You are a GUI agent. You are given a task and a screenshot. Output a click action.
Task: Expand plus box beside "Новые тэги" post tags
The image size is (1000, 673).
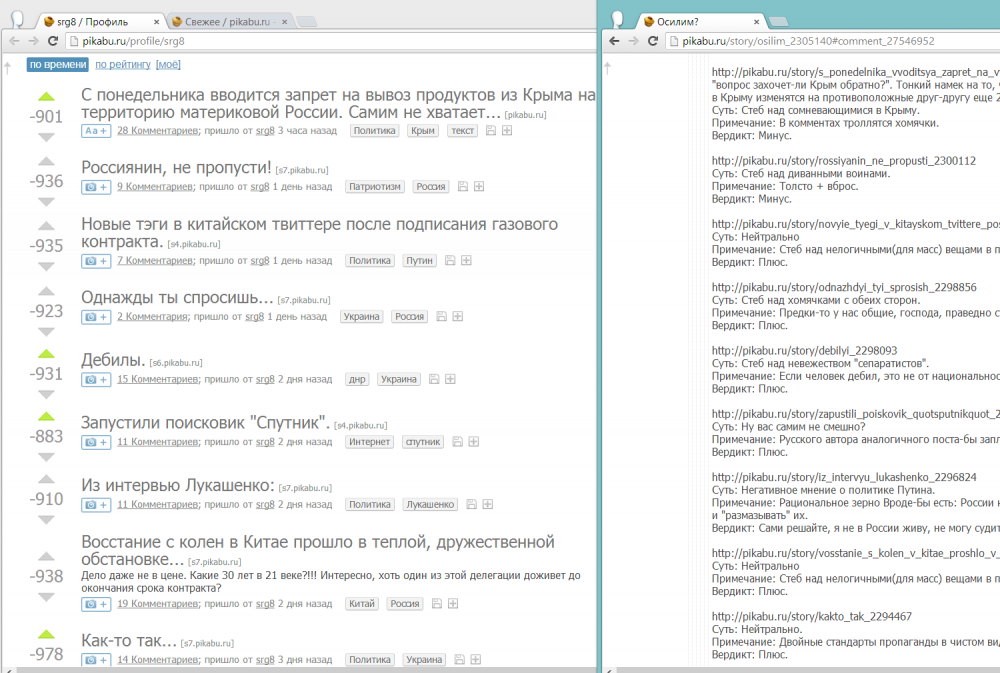pyautogui.click(x=467, y=260)
